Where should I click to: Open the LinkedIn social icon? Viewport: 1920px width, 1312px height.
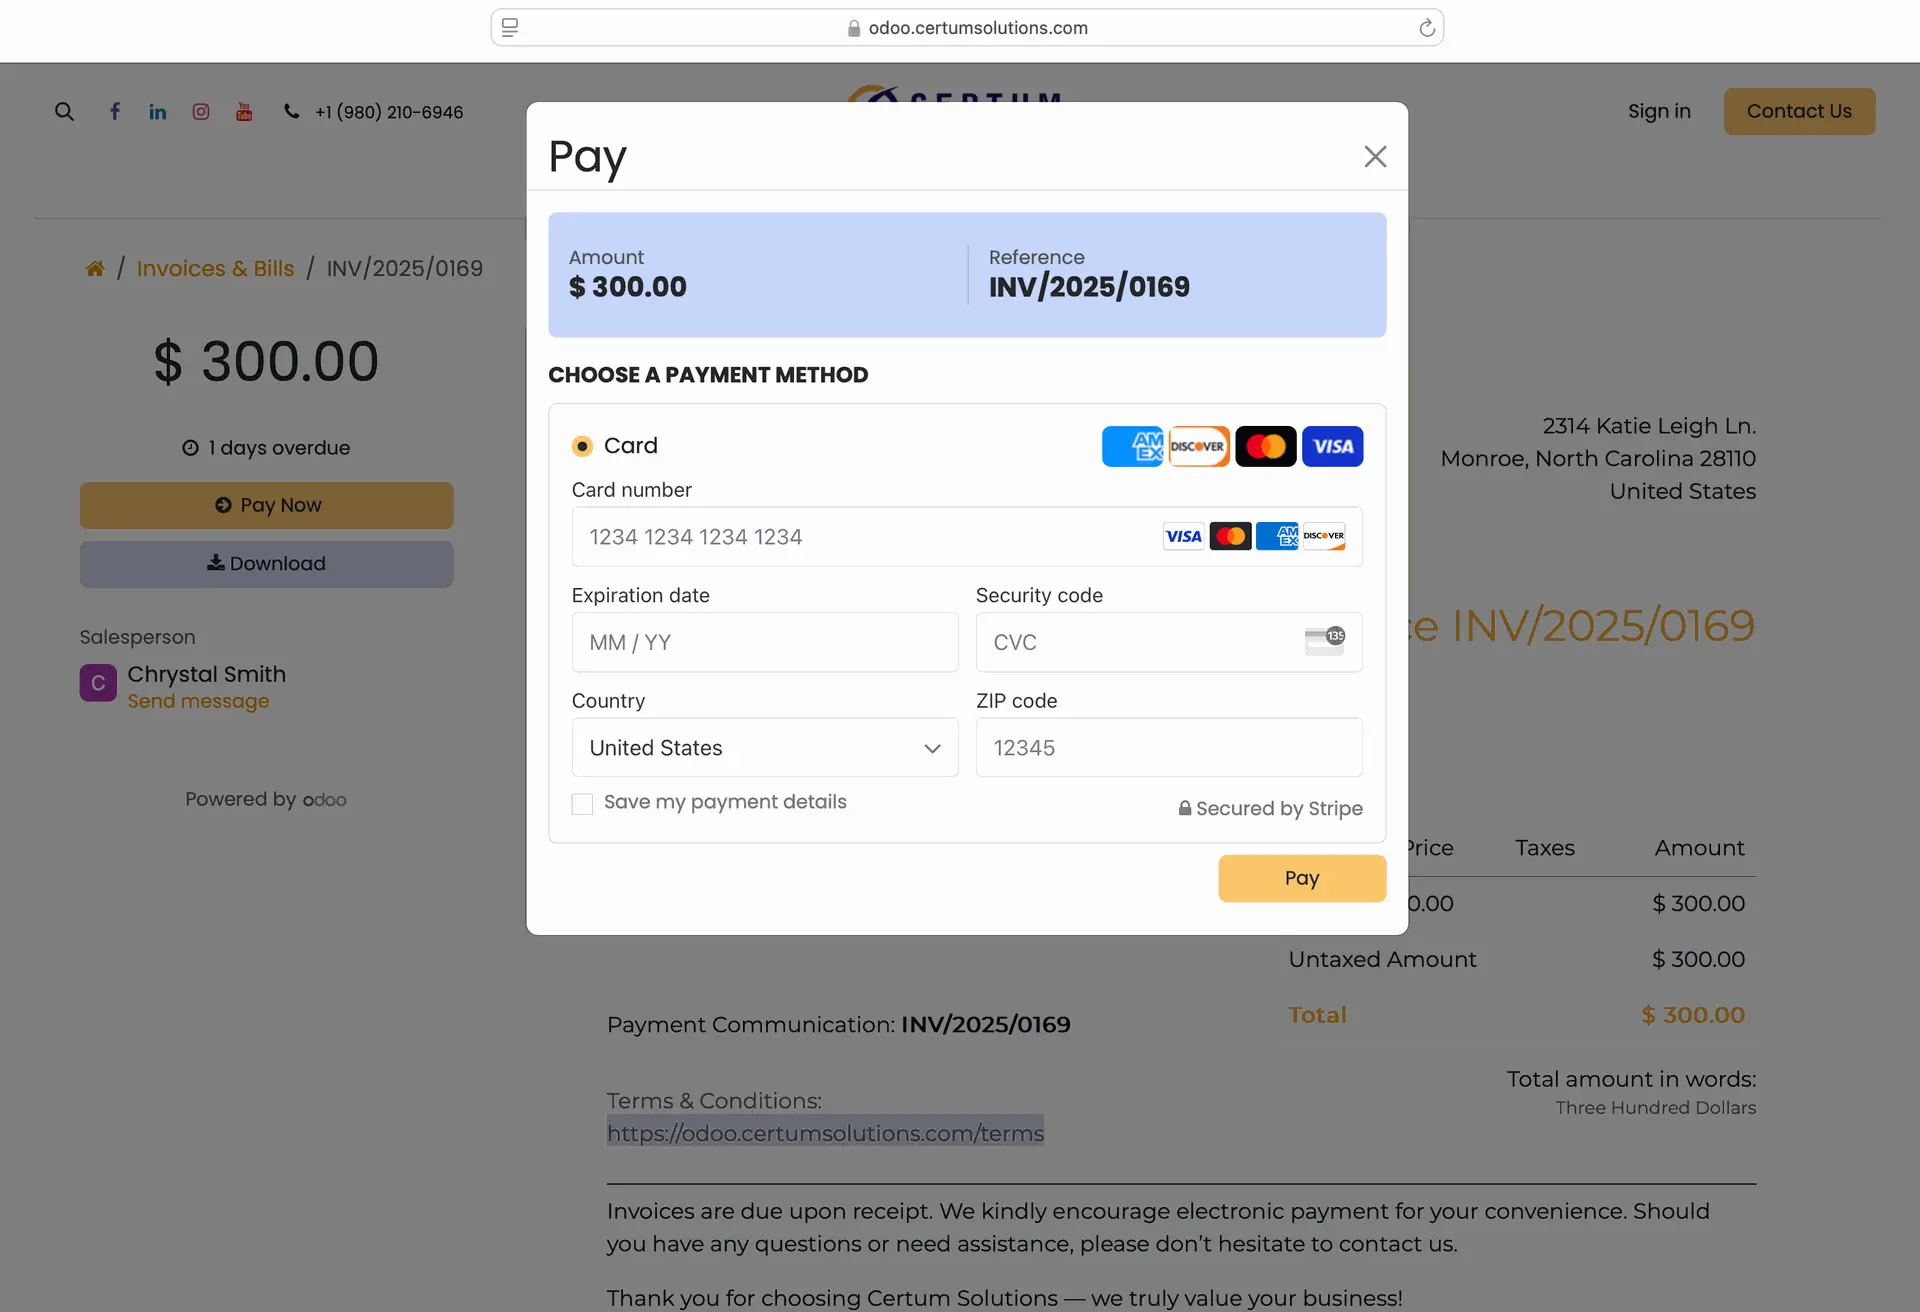[158, 111]
